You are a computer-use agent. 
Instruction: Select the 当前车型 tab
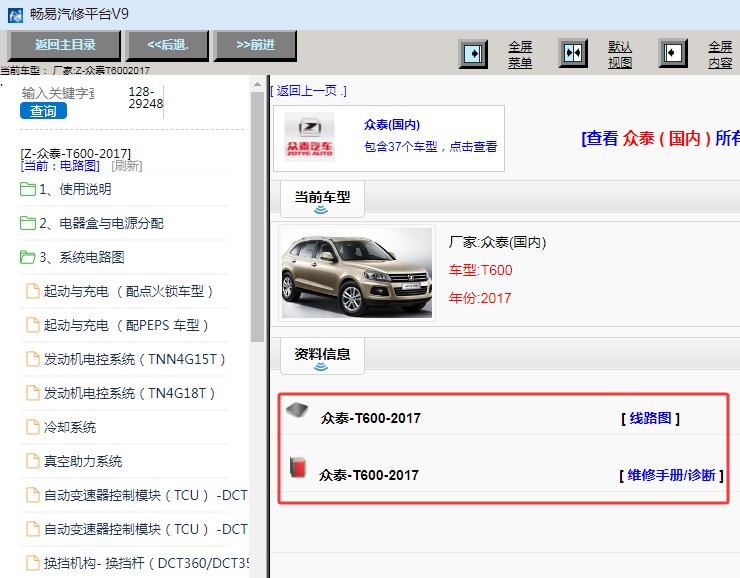pyautogui.click(x=322, y=199)
